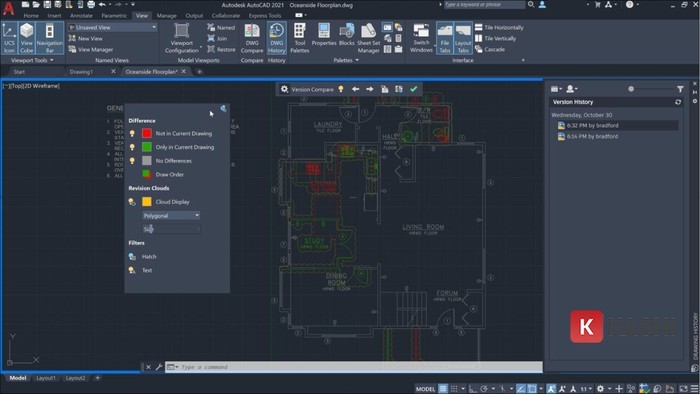Open the Manage ribbon tab
The width and height of the screenshot is (700, 394).
[x=167, y=15]
